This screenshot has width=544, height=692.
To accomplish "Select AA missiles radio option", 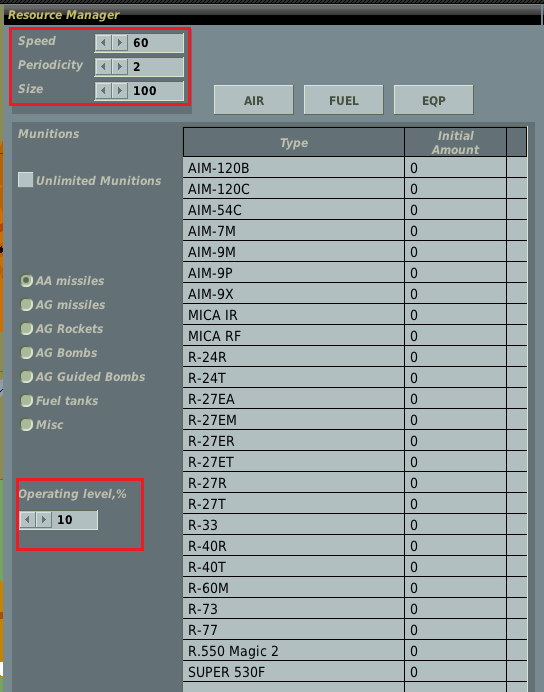I will coord(26,281).
